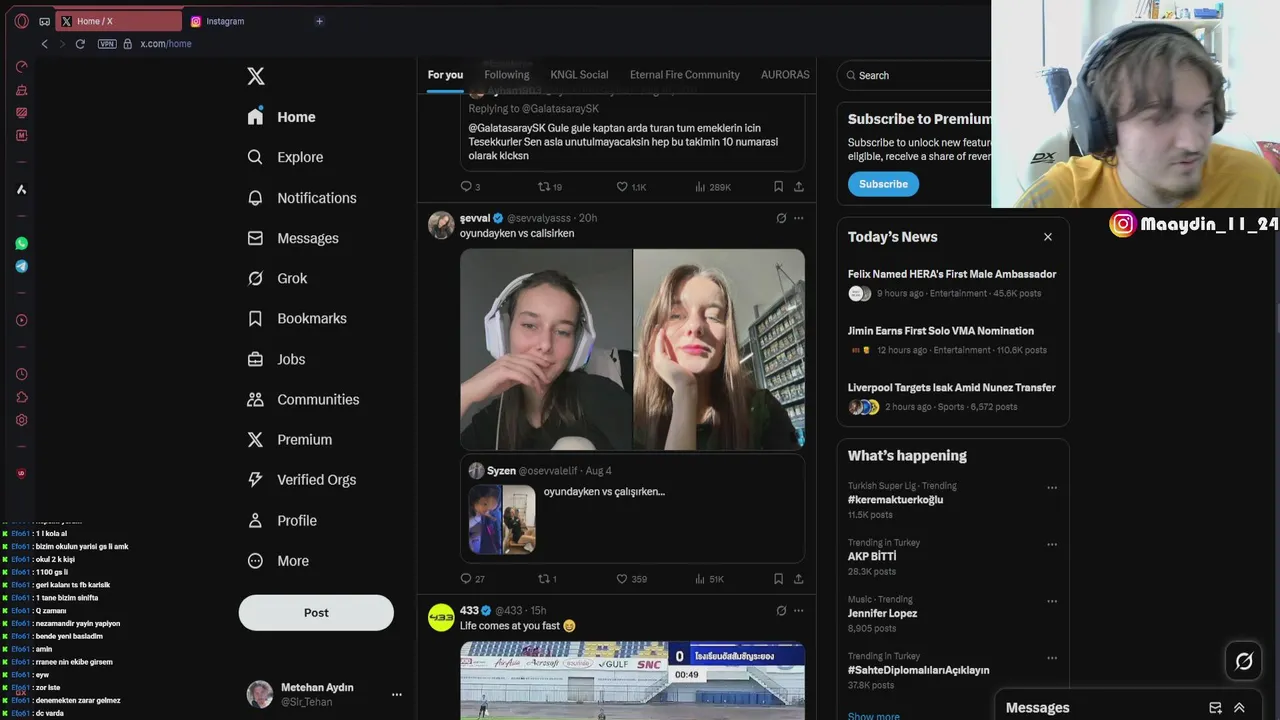1280x720 pixels.
Task: Open Grok icon on the 433 post
Action: point(781,610)
